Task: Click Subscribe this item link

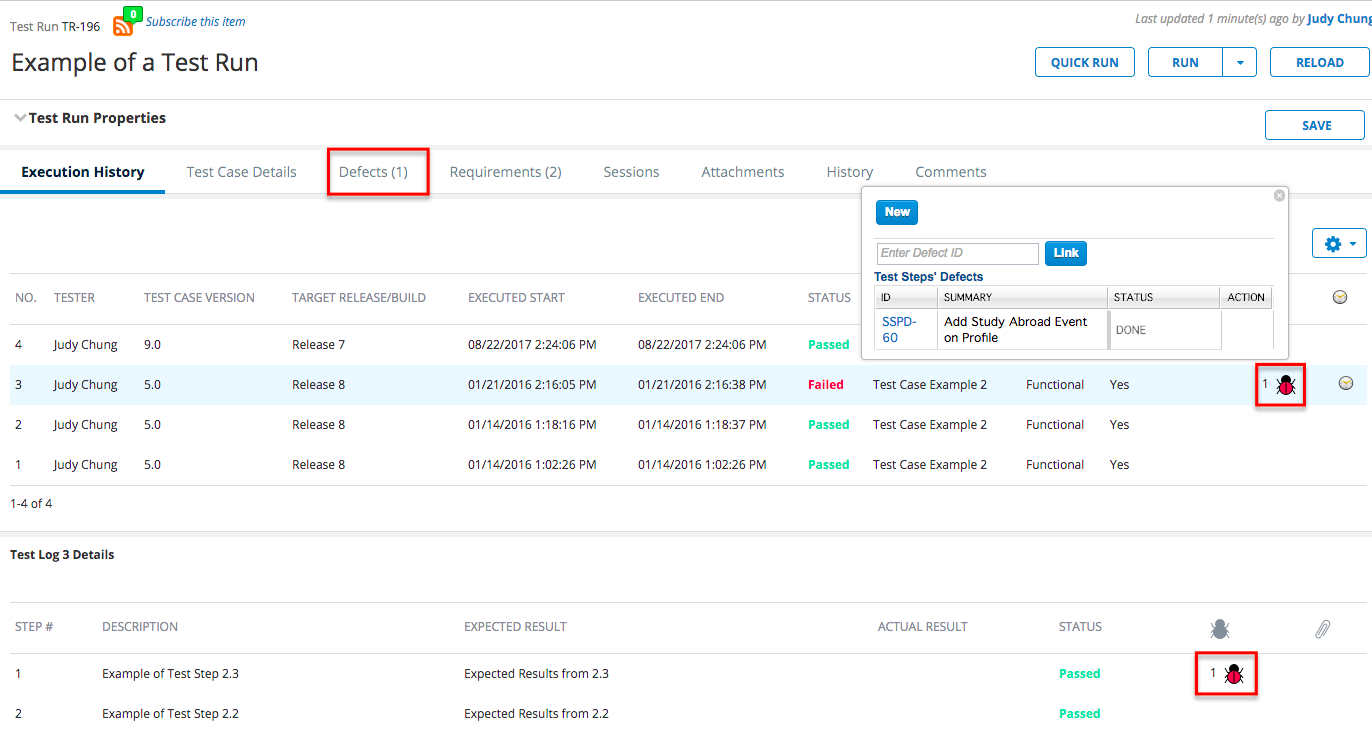Action: (195, 21)
